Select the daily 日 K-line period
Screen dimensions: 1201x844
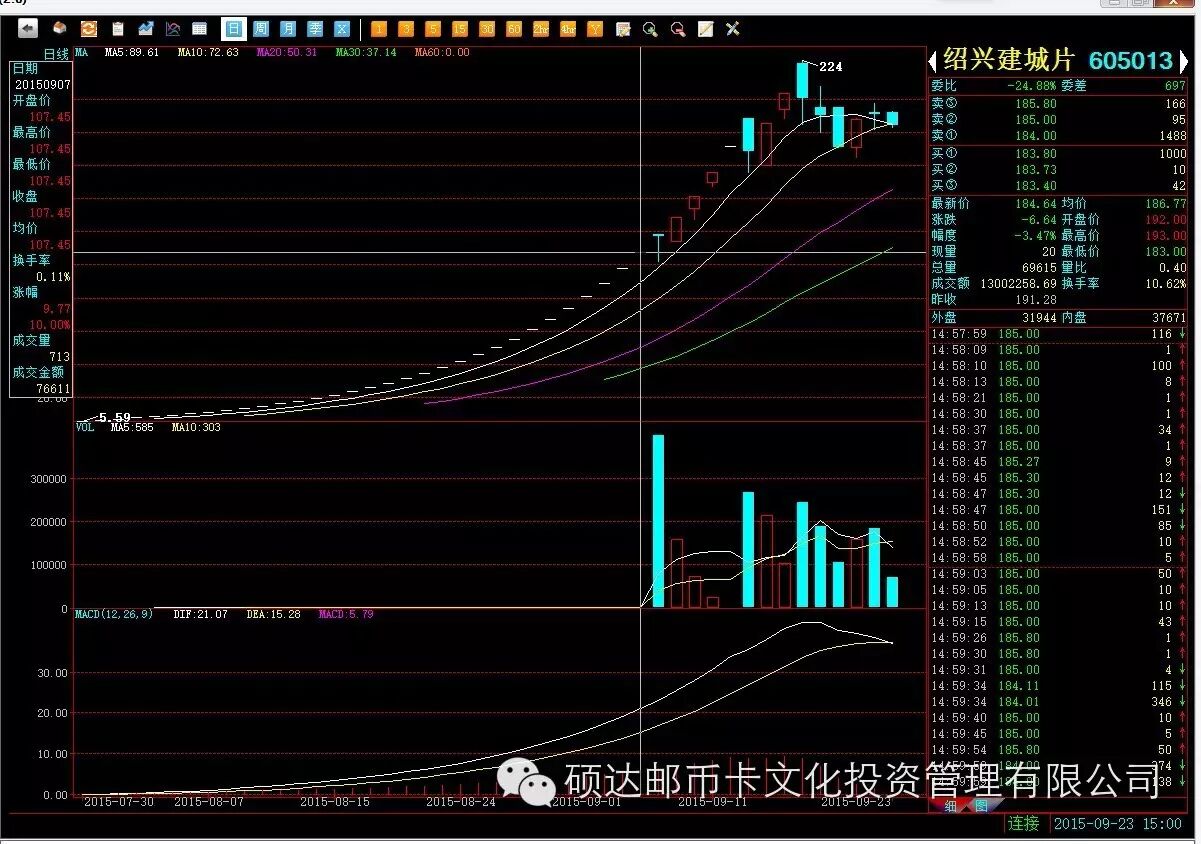(233, 29)
